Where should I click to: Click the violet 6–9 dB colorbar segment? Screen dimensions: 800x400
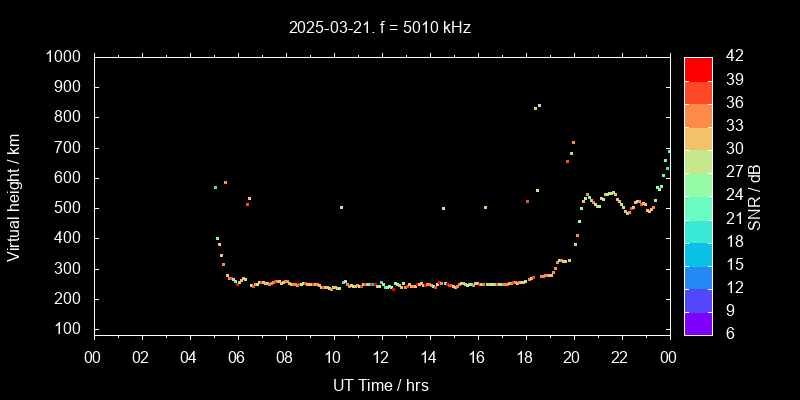pos(698,323)
